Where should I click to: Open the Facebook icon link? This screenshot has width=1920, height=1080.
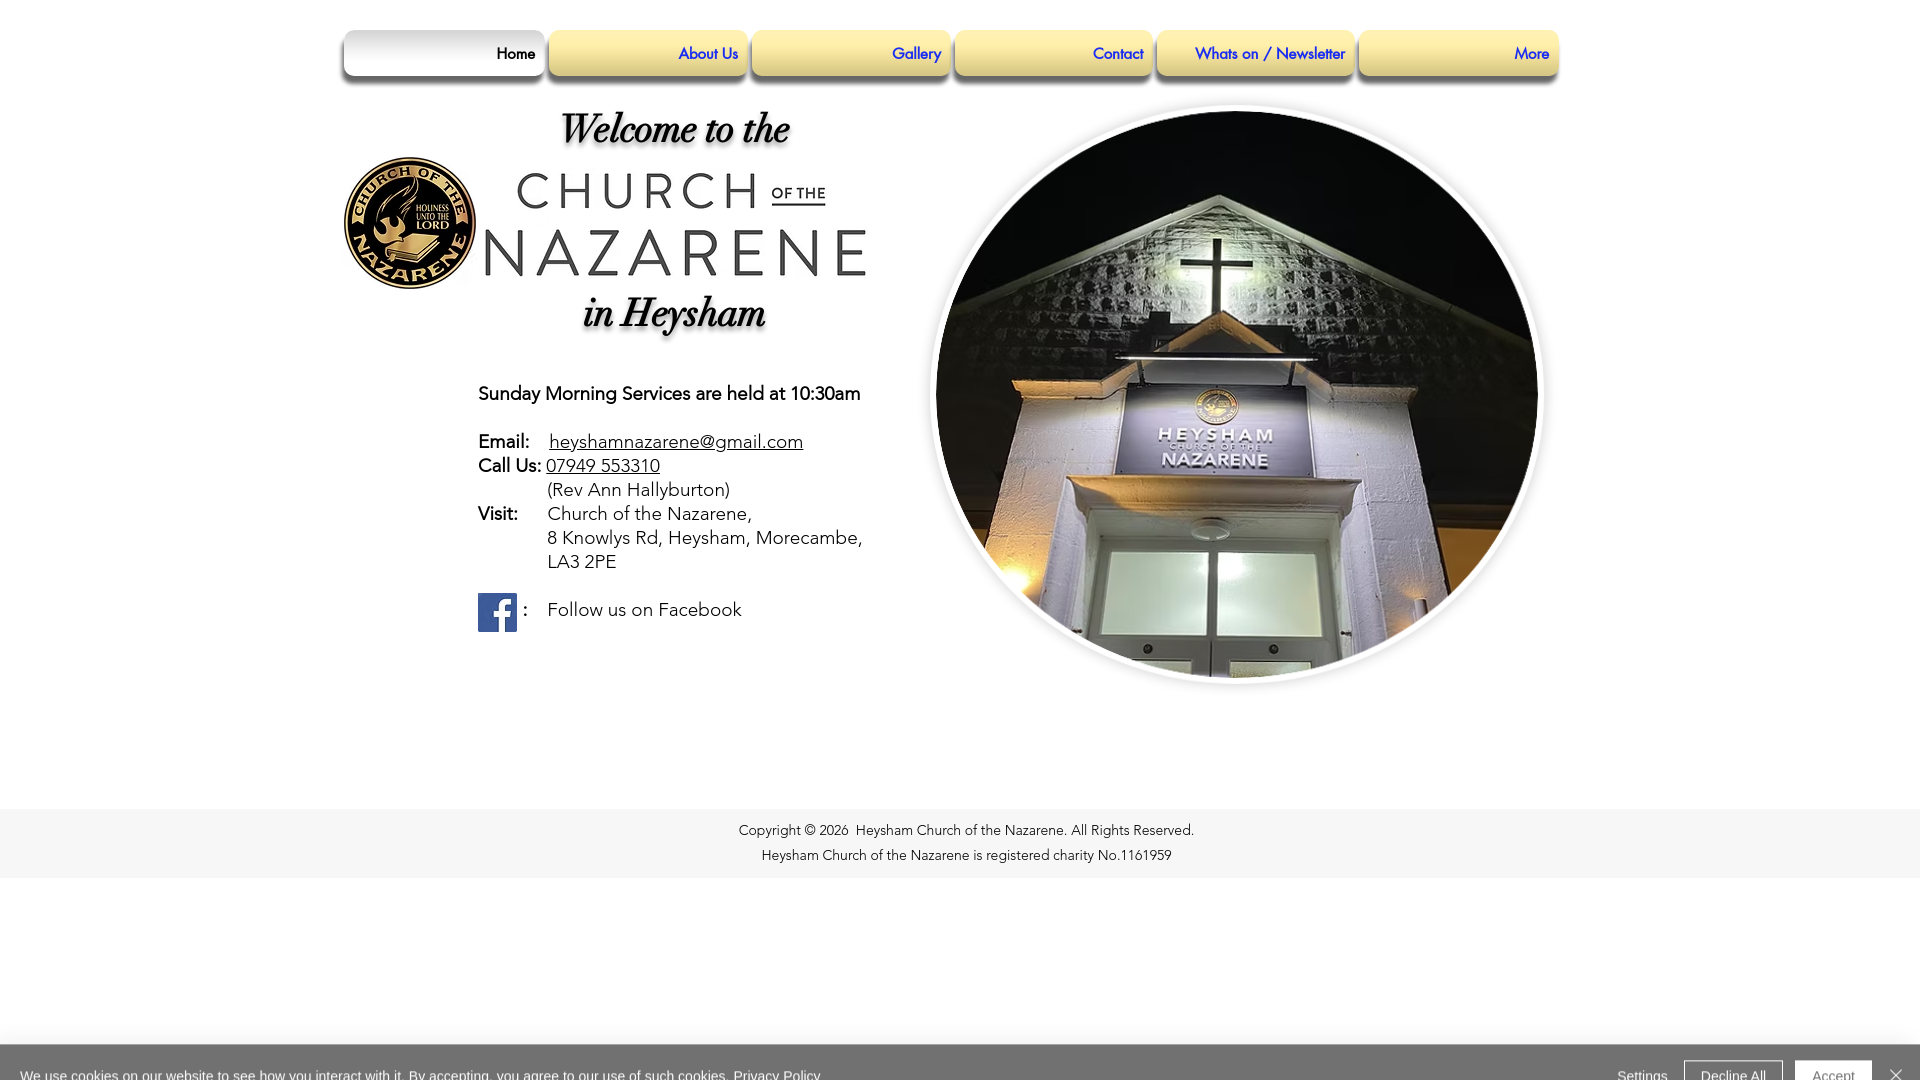click(497, 612)
